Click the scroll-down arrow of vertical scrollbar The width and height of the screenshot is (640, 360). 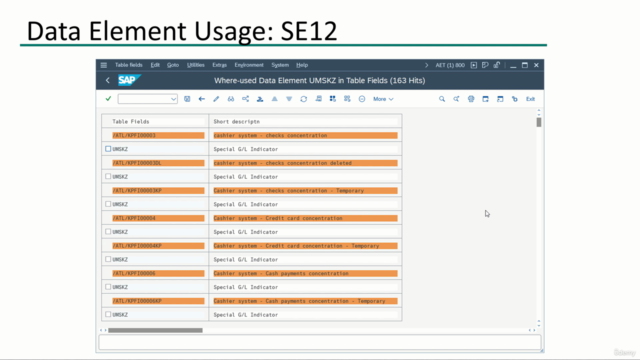coord(539,324)
